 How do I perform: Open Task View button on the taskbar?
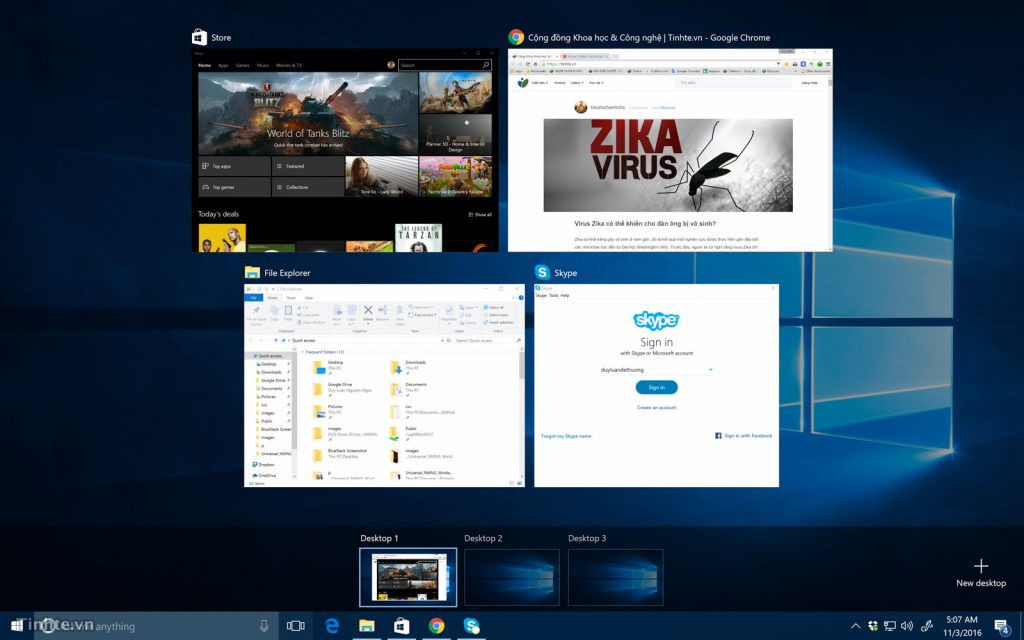coord(296,626)
